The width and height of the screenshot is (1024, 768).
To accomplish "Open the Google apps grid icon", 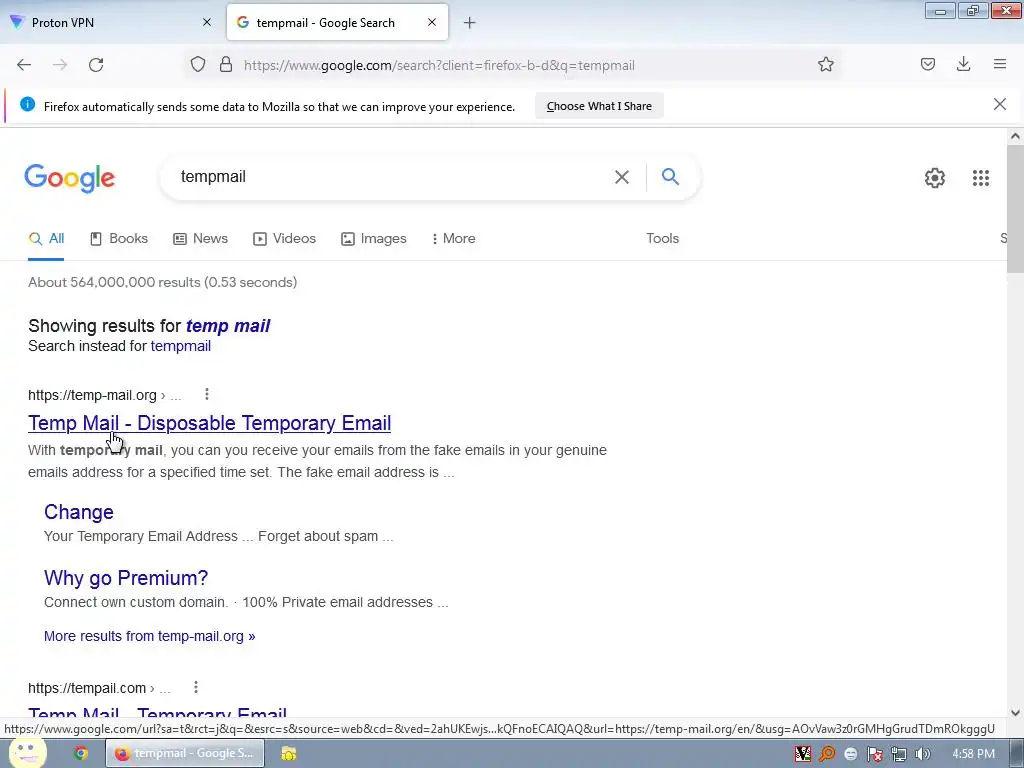I will [x=980, y=178].
